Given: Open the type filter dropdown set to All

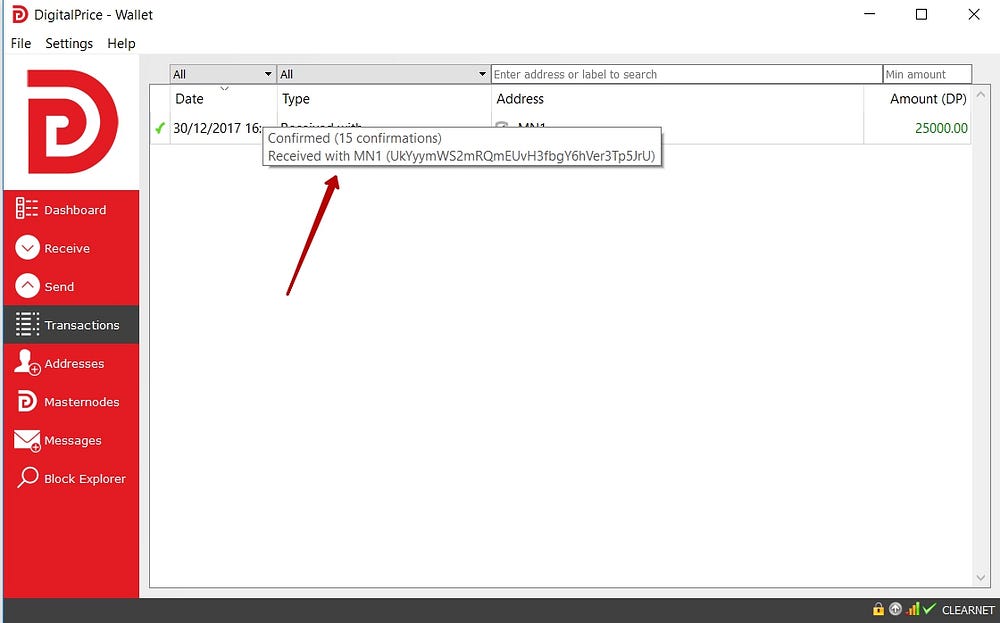Looking at the screenshot, I should tap(383, 74).
